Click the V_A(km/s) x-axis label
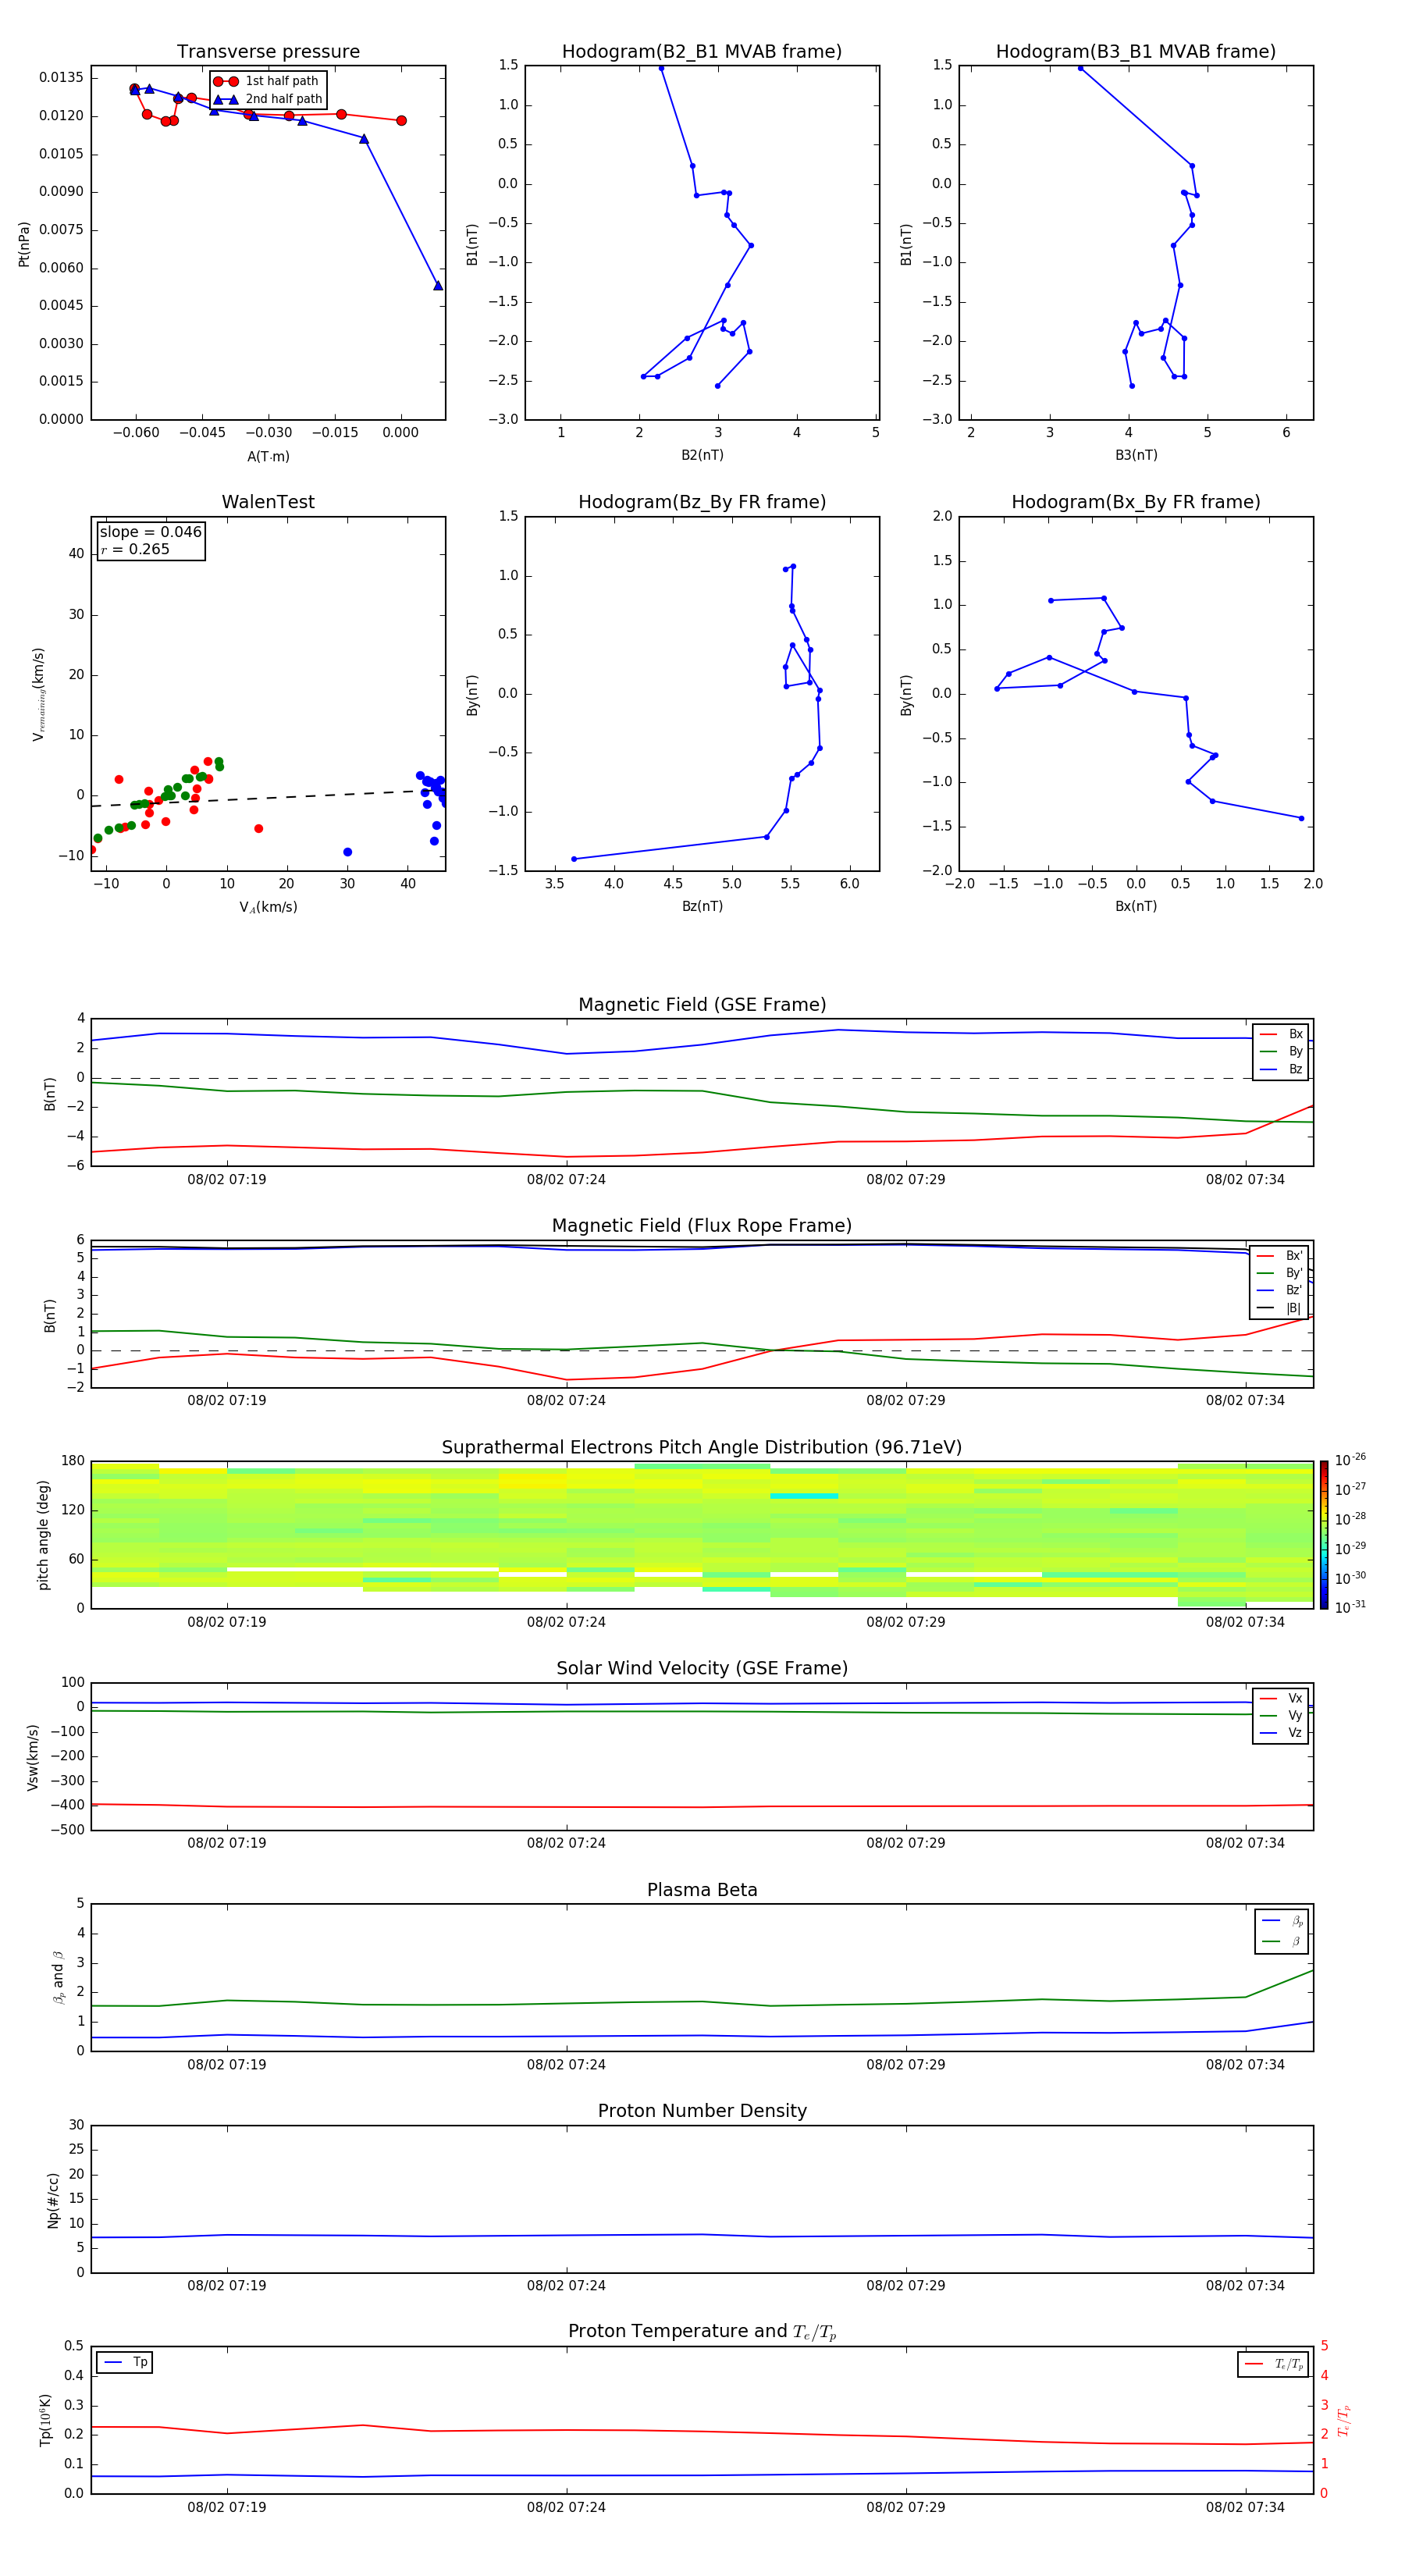The width and height of the screenshot is (1405, 2576). tap(268, 907)
